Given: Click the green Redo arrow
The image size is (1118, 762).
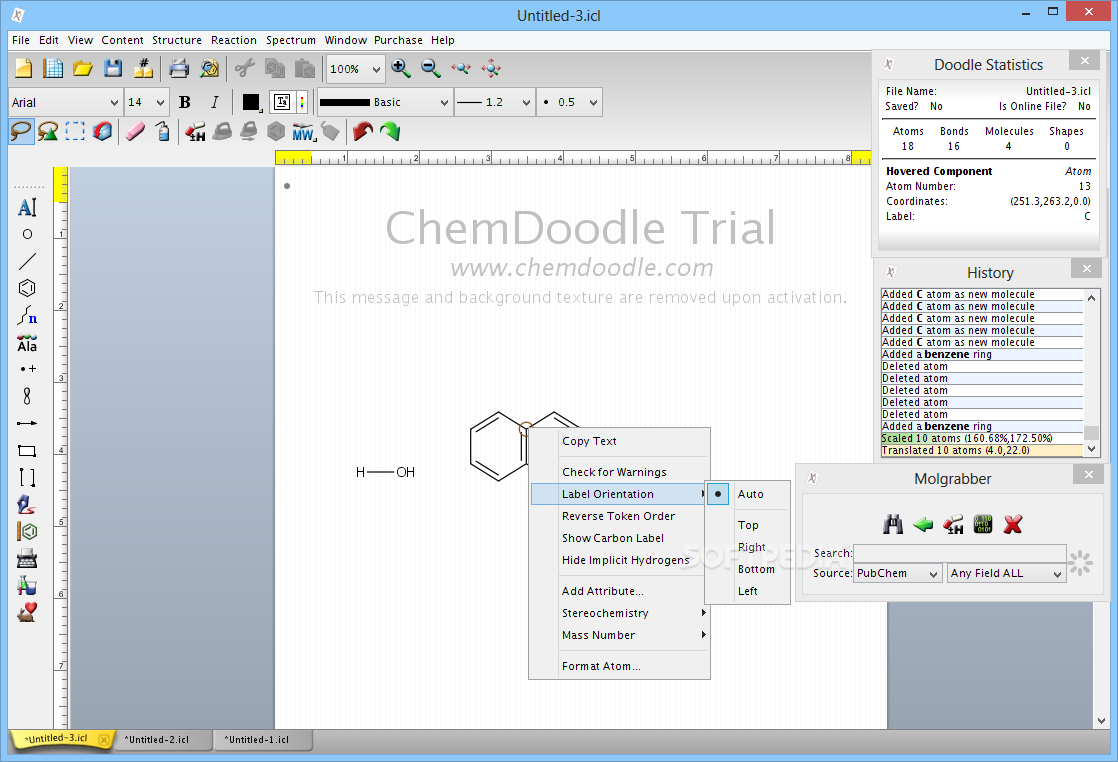Looking at the screenshot, I should [x=390, y=132].
